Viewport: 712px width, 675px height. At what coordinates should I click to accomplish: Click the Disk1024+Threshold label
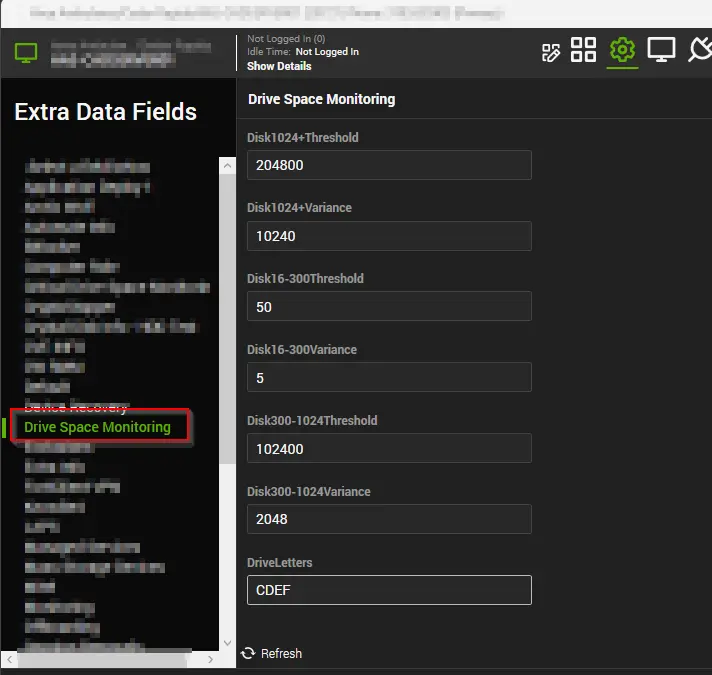click(x=302, y=138)
